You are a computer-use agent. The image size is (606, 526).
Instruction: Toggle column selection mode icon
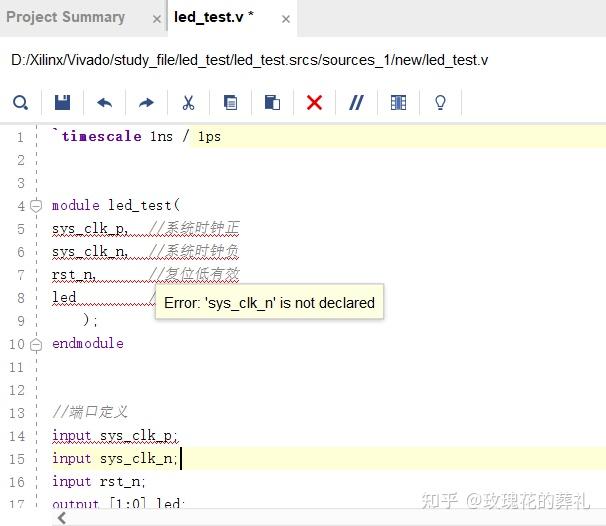point(398,103)
